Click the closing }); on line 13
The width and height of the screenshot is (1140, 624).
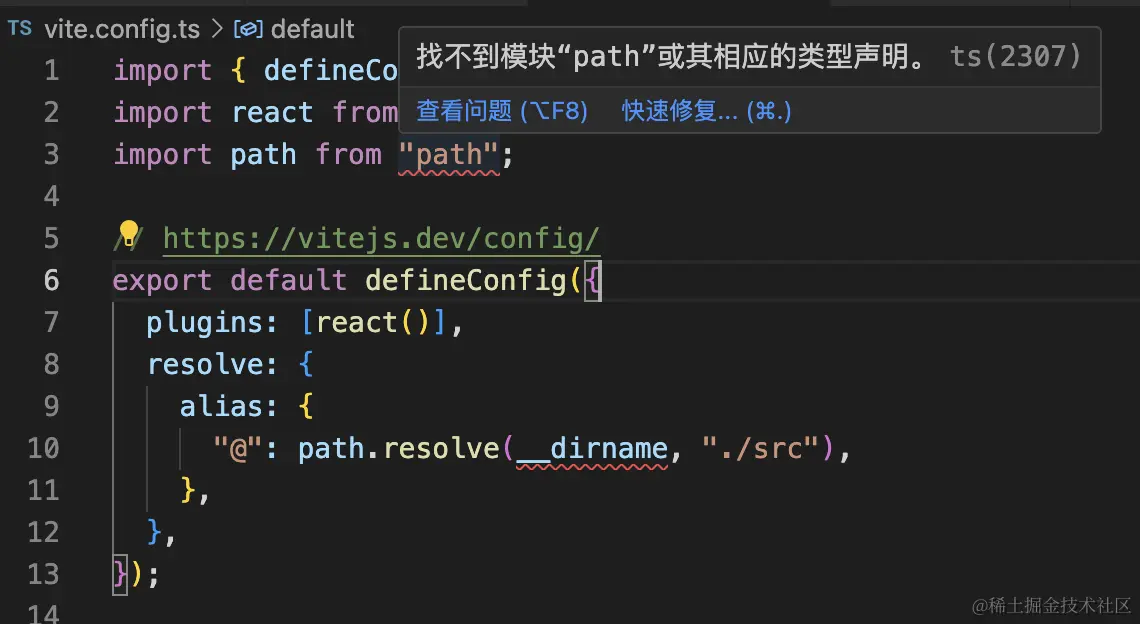(136, 575)
